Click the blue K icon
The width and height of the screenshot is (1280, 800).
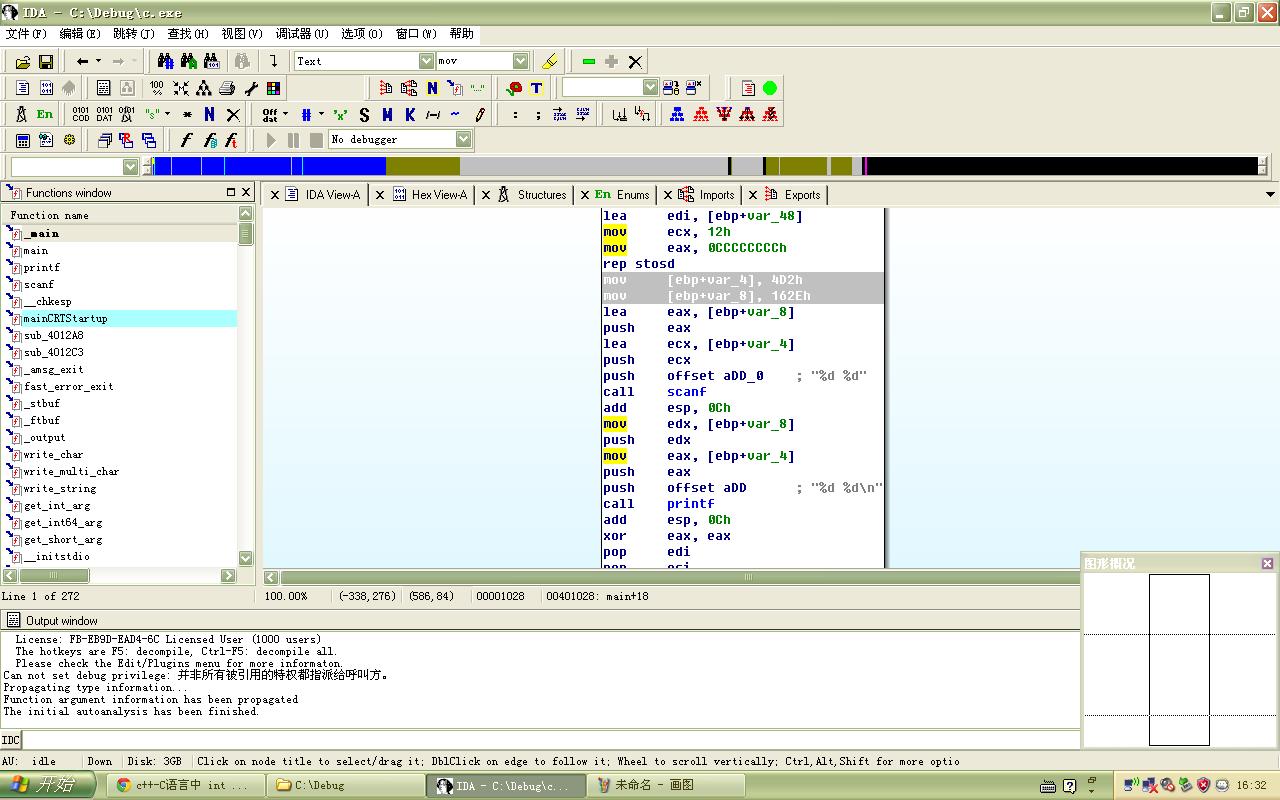click(x=410, y=114)
